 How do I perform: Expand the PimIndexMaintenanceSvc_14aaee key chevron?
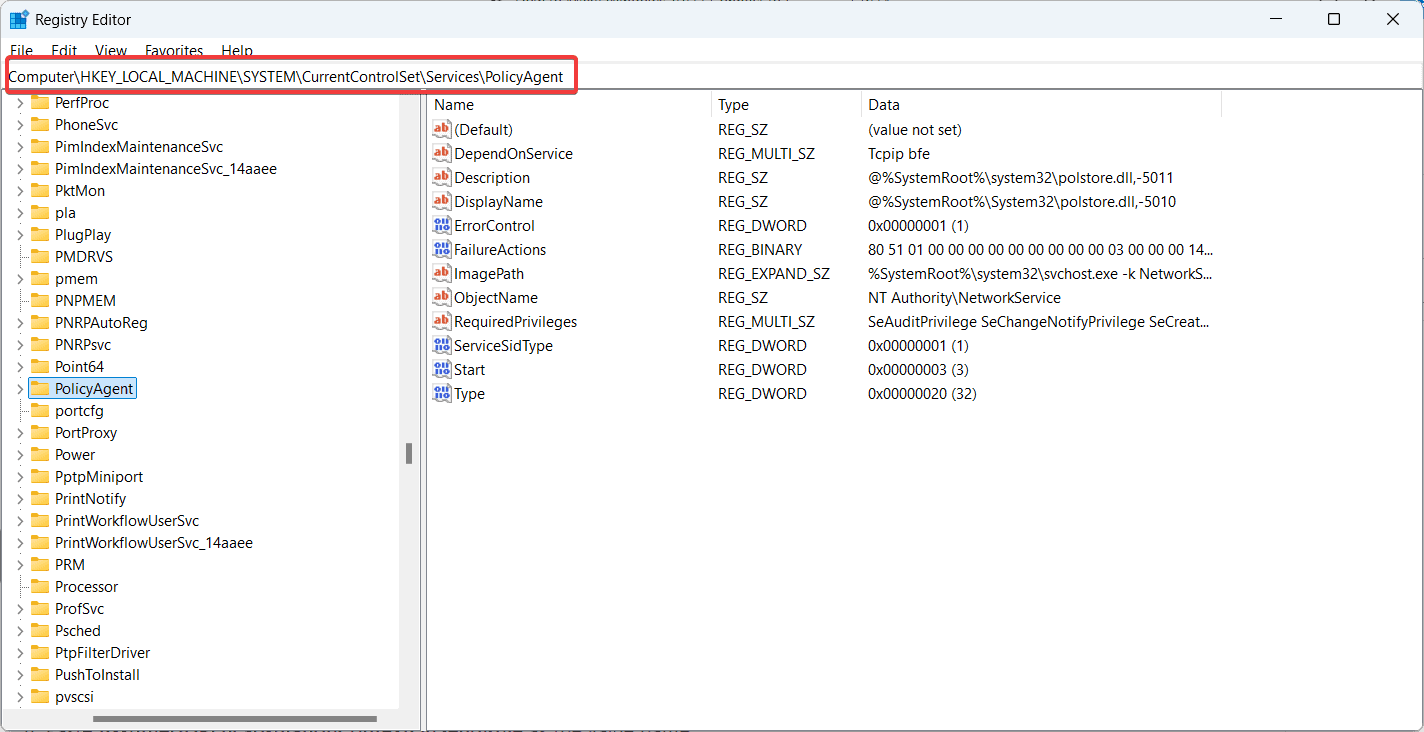point(19,168)
